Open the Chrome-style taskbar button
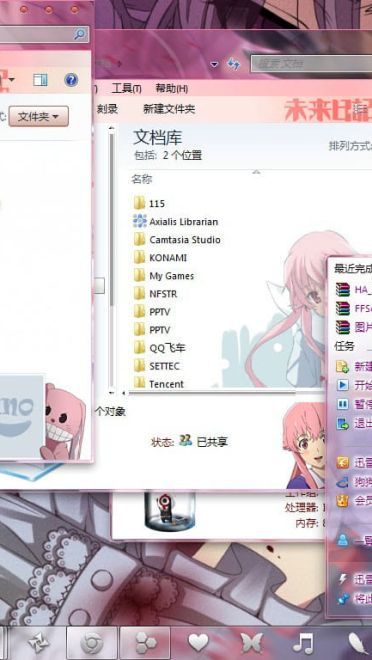 (91, 643)
